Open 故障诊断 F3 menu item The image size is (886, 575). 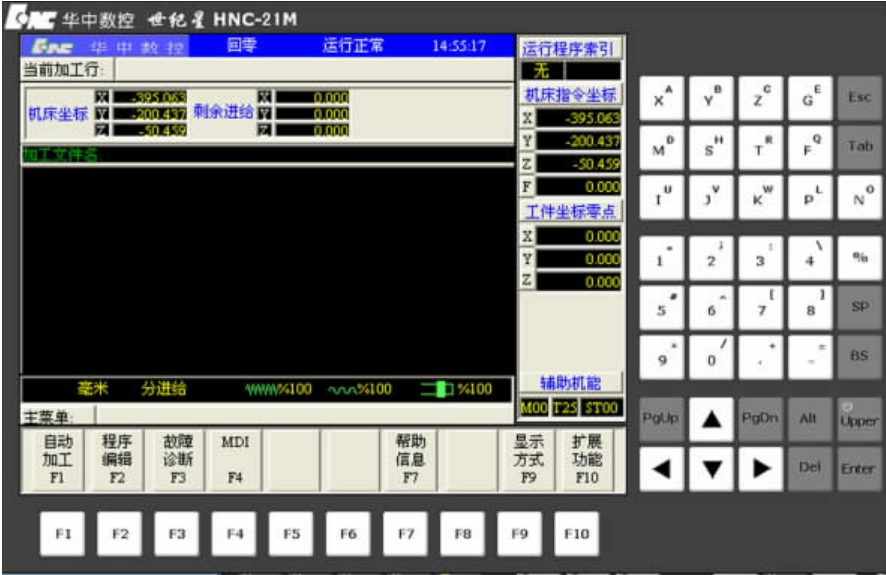pyautogui.click(x=177, y=460)
